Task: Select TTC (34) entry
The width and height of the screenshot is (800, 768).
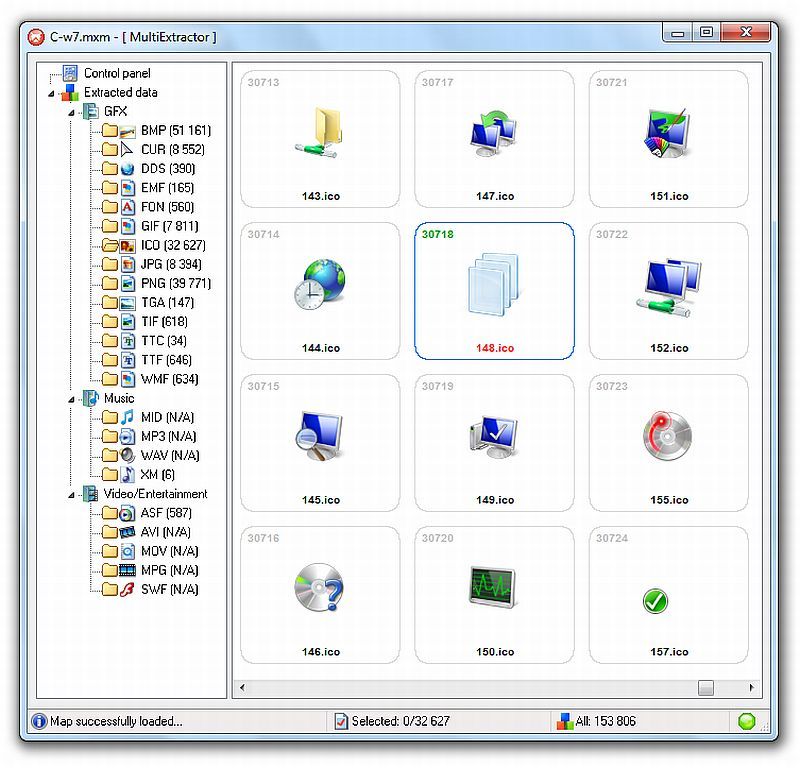Action: (164, 341)
